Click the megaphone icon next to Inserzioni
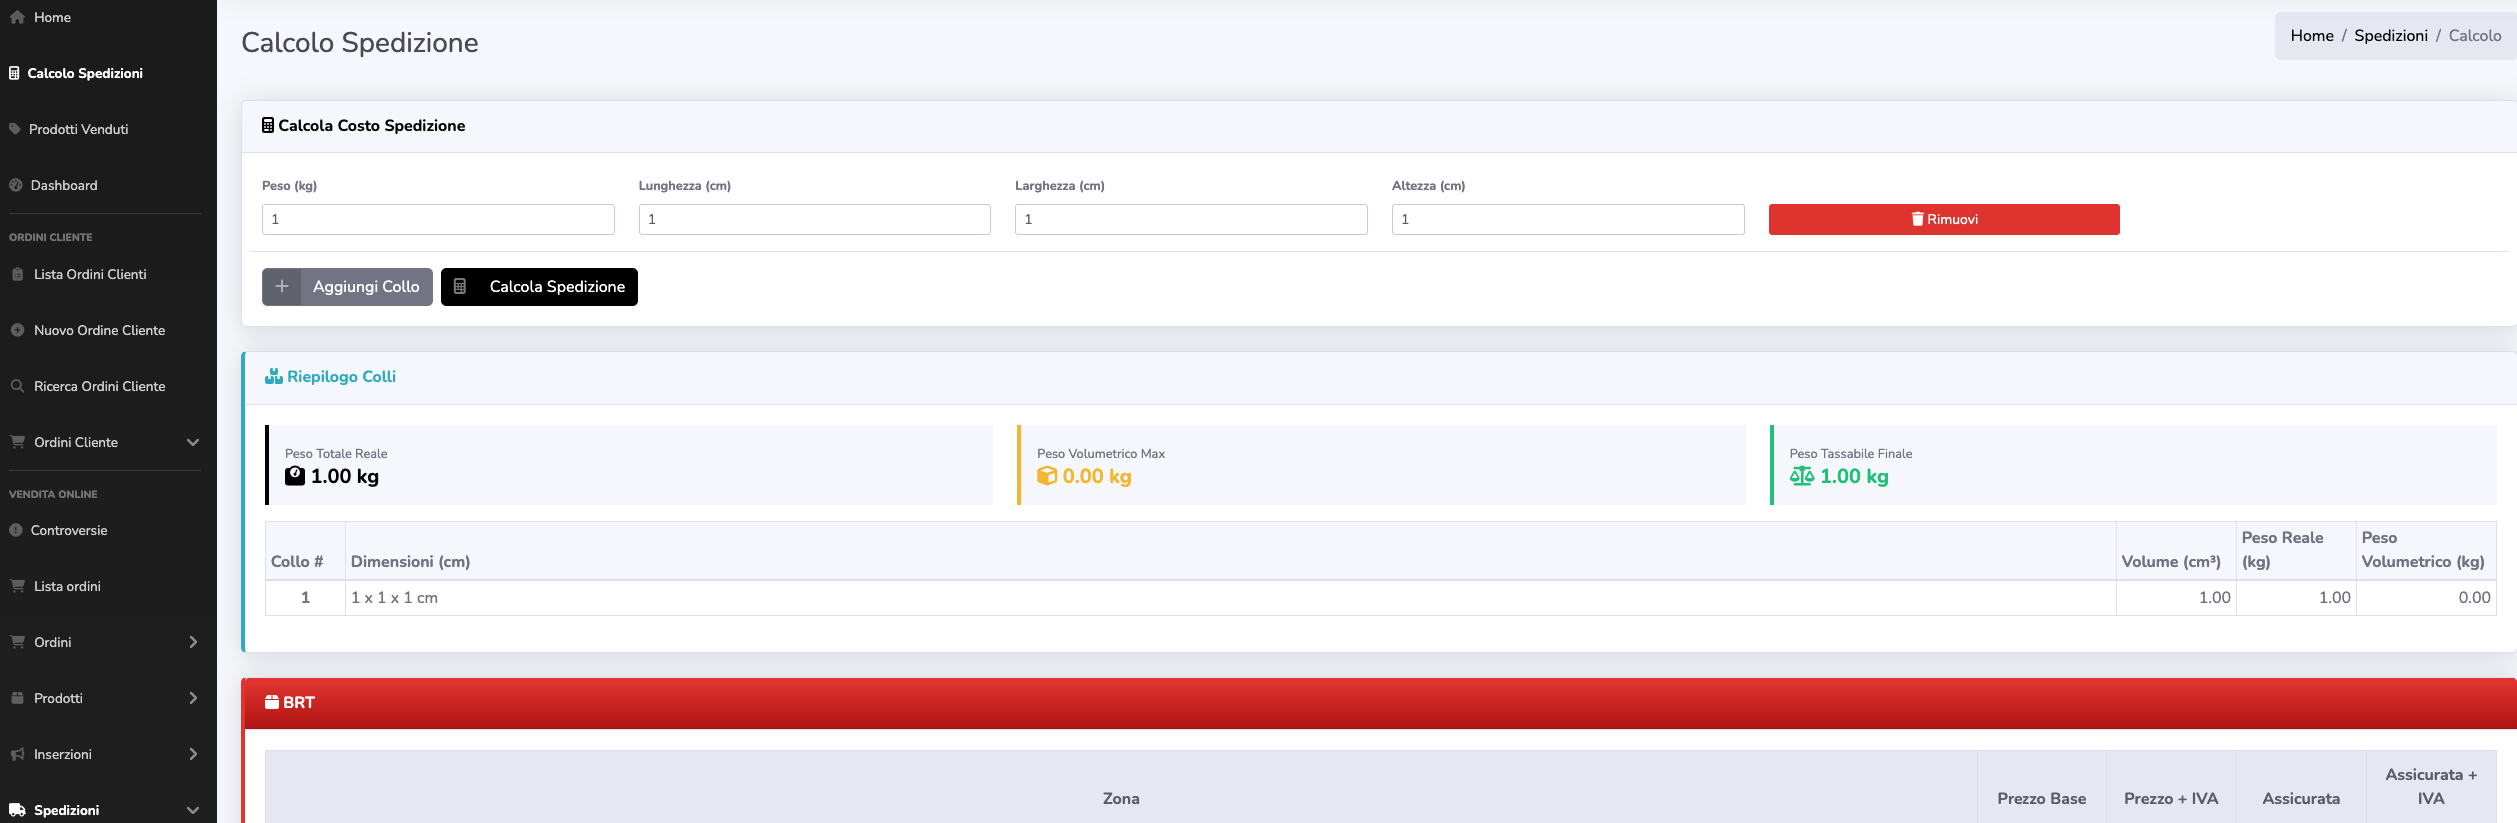The image size is (2517, 823). (x=17, y=754)
